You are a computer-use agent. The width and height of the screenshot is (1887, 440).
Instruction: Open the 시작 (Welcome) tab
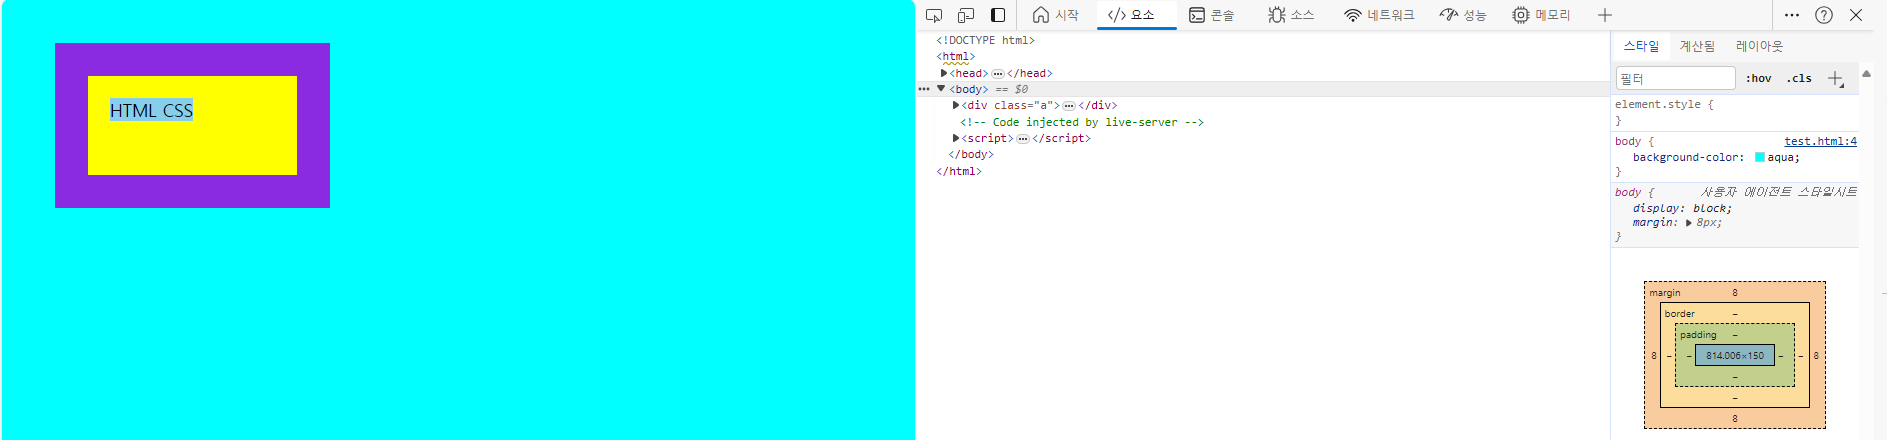(x=1056, y=15)
